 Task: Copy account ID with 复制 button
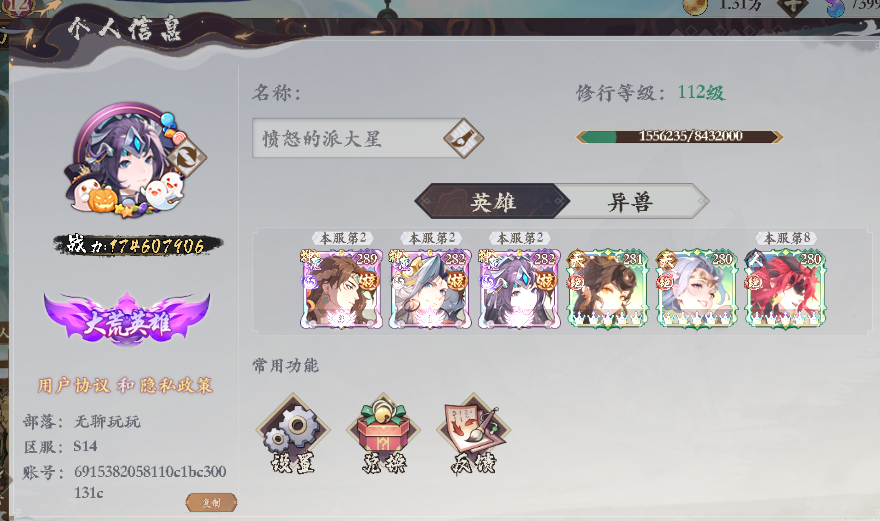(211, 502)
